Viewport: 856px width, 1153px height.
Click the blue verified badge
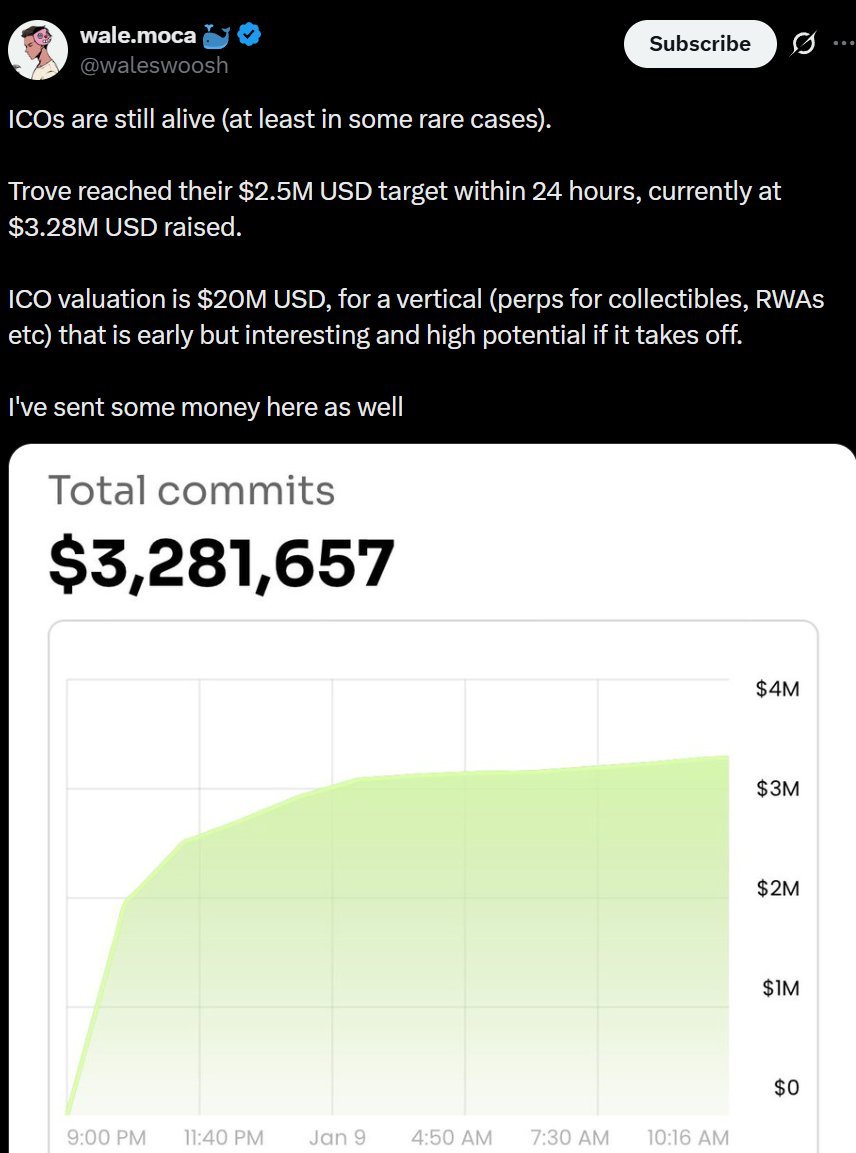tap(250, 37)
